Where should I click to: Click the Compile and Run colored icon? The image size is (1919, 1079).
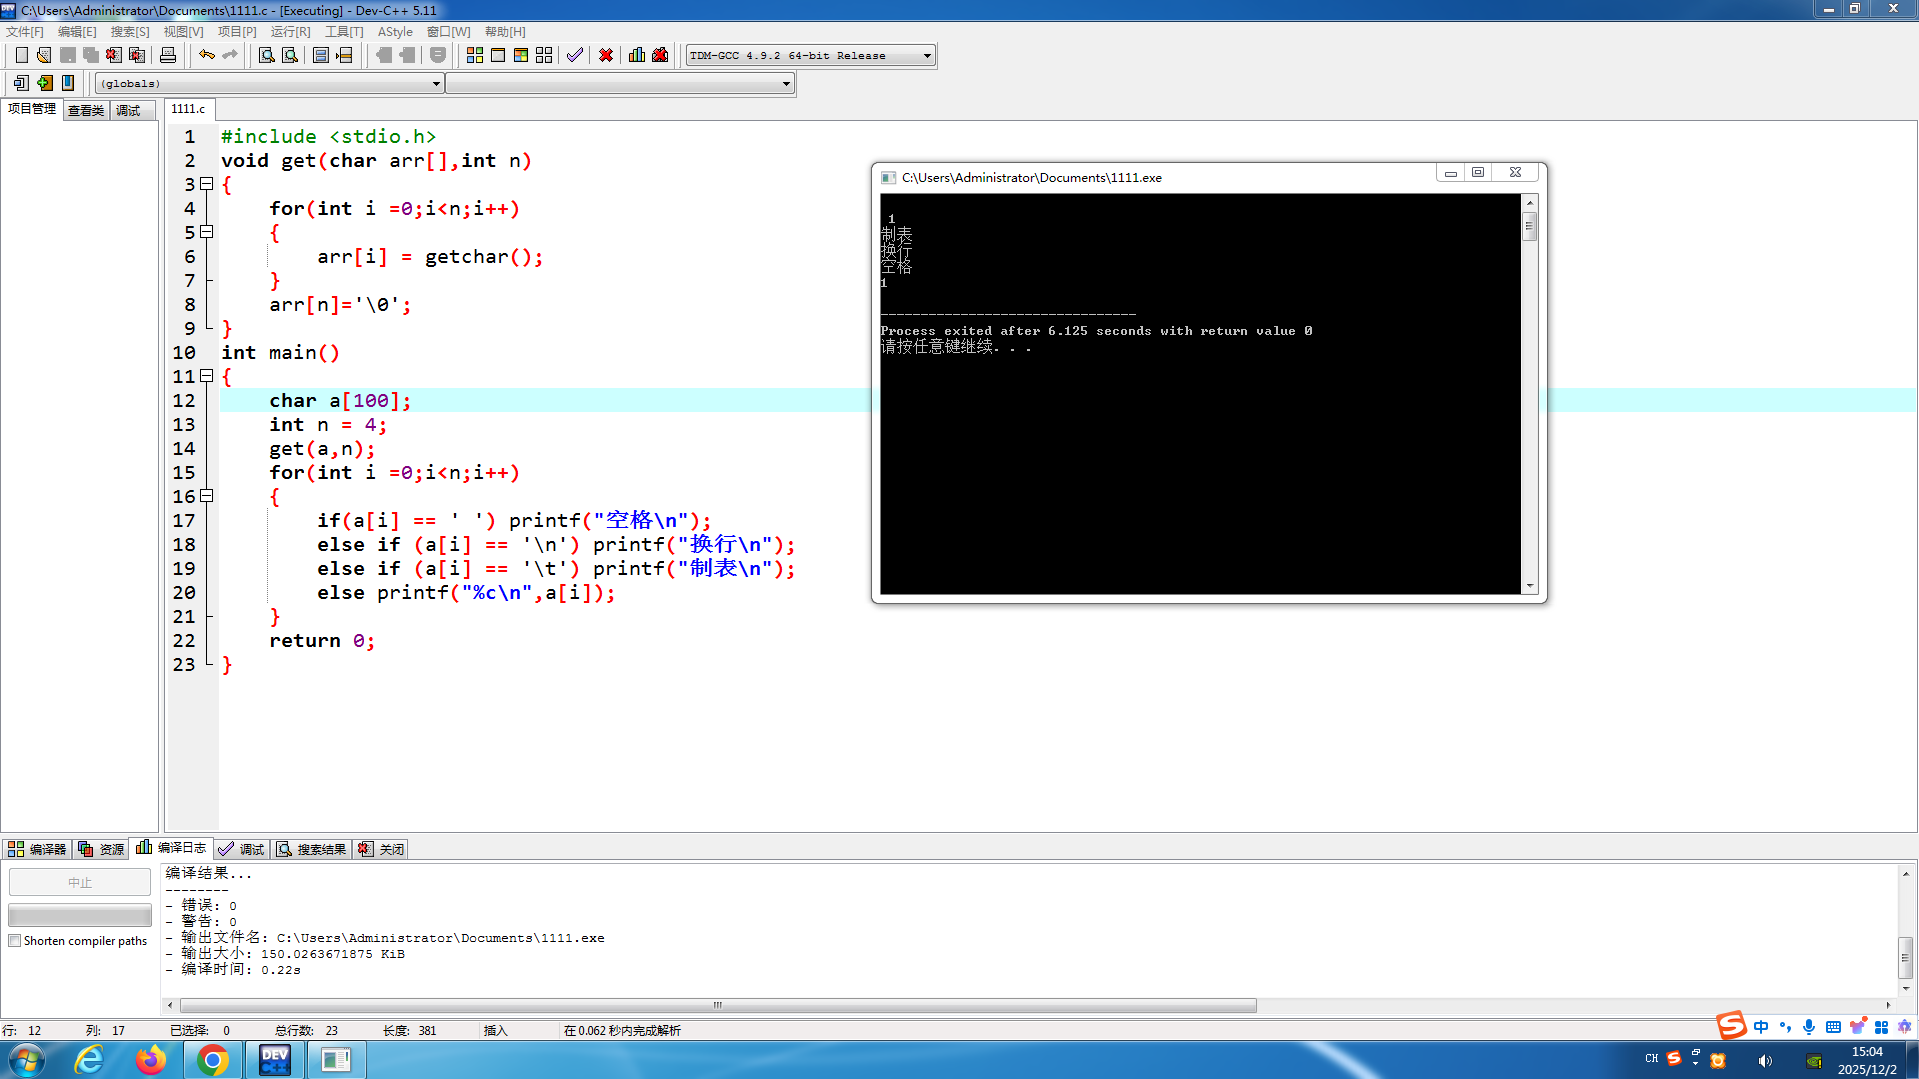click(x=521, y=55)
